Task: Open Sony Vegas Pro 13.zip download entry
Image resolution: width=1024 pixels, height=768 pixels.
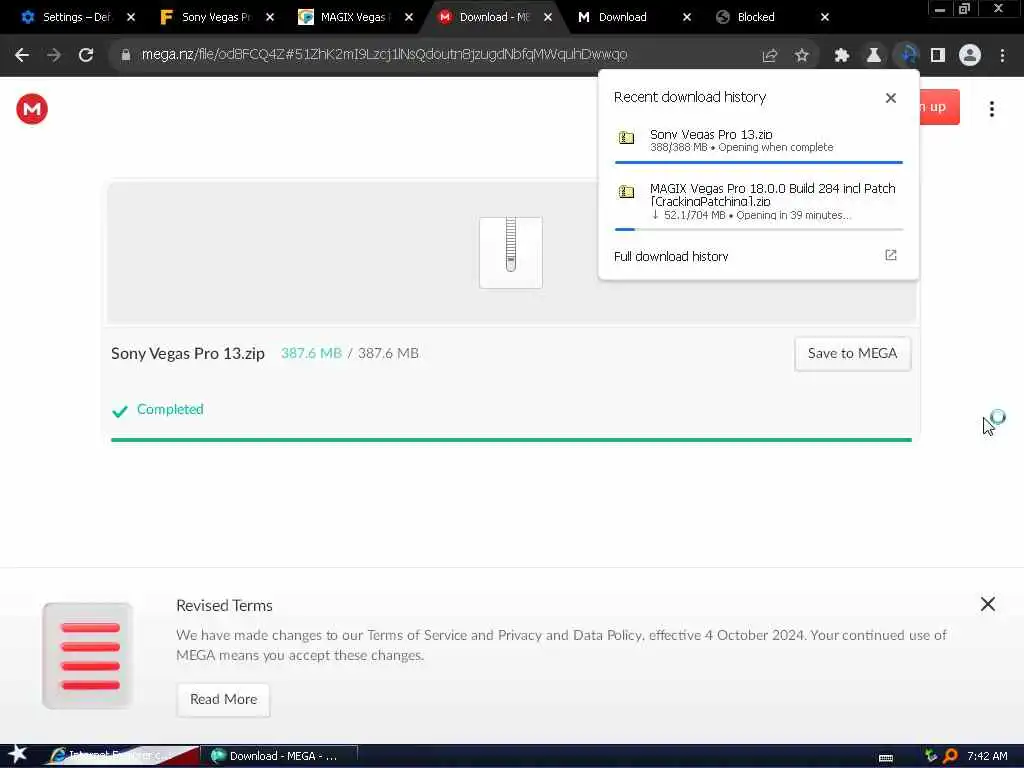Action: point(758,143)
